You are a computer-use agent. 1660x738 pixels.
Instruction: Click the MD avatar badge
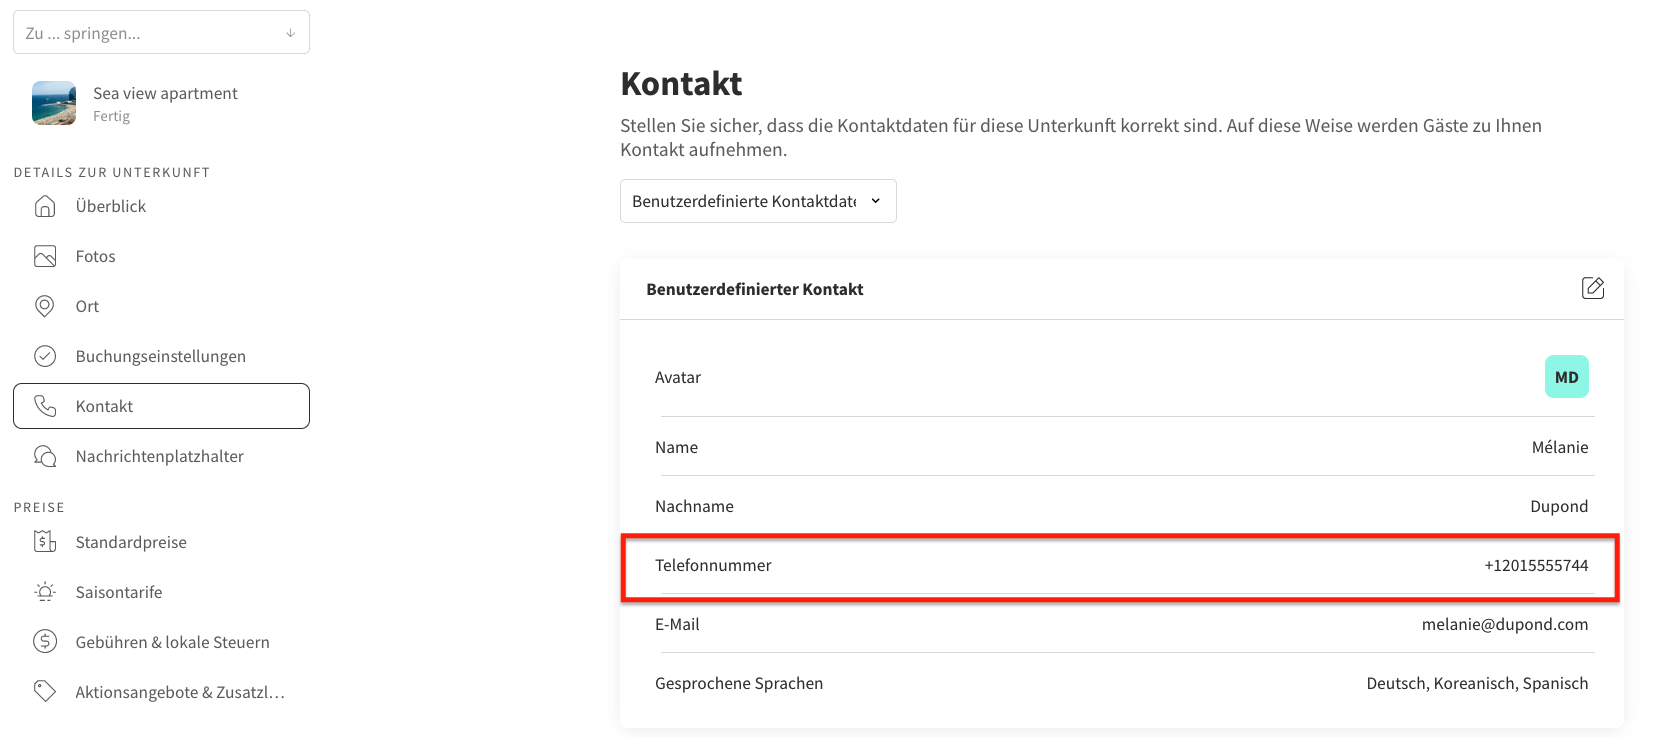click(1567, 377)
